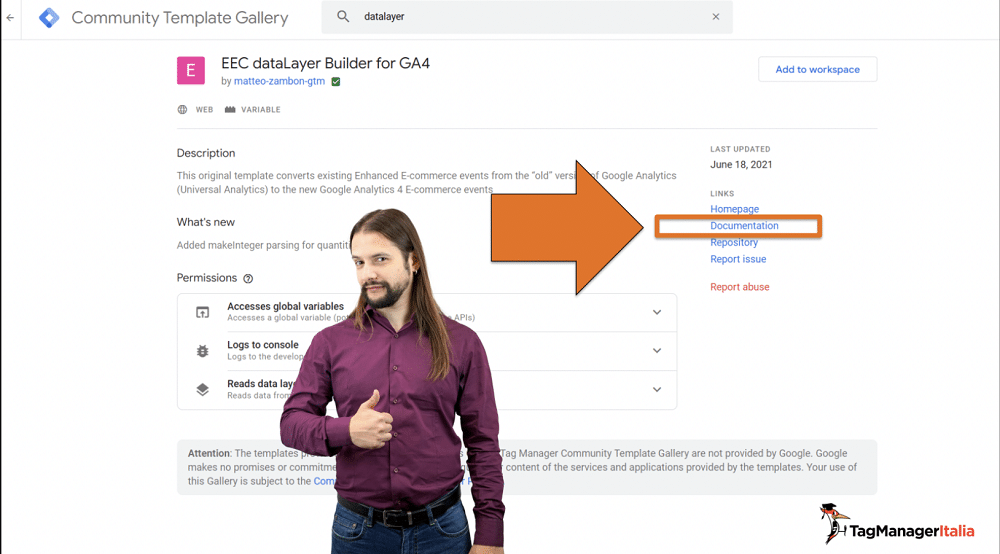Open matteo-zambon-gtm author link
This screenshot has width=1000, height=554.
[279, 81]
